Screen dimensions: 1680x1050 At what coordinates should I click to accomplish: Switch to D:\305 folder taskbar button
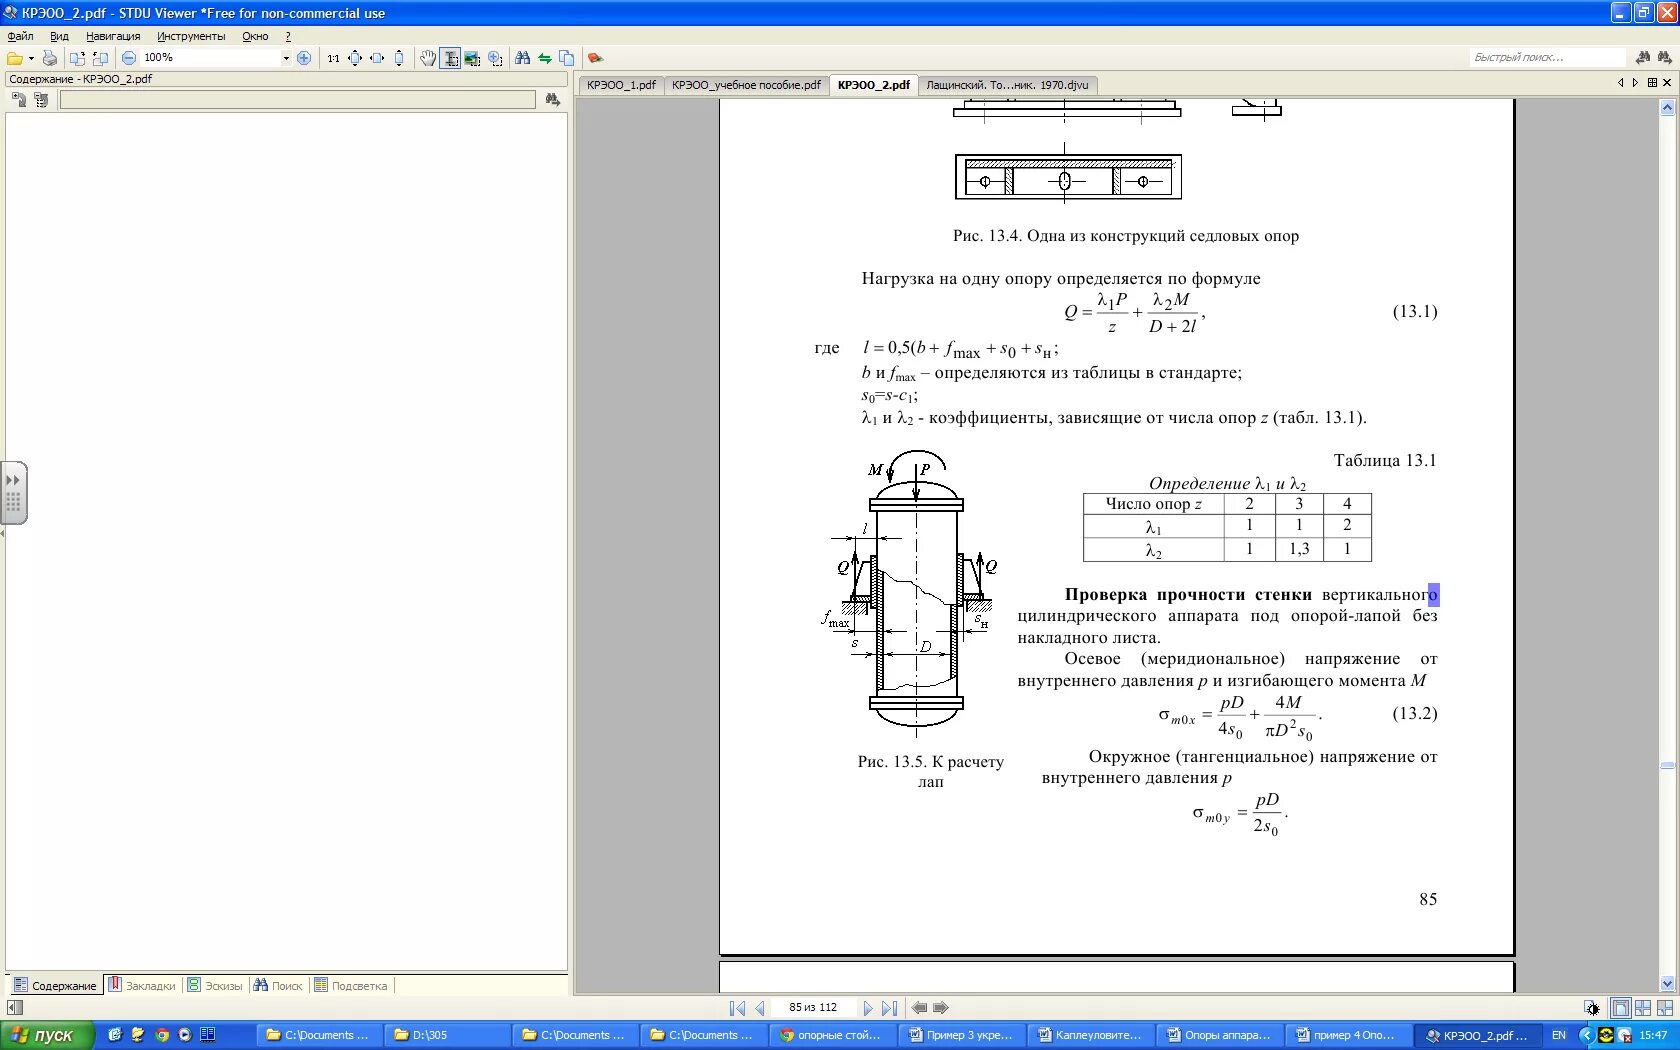pyautogui.click(x=447, y=1035)
